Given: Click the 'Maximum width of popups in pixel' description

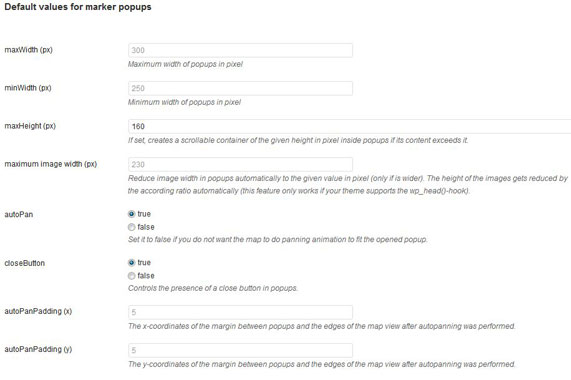Looking at the screenshot, I should pos(185,64).
